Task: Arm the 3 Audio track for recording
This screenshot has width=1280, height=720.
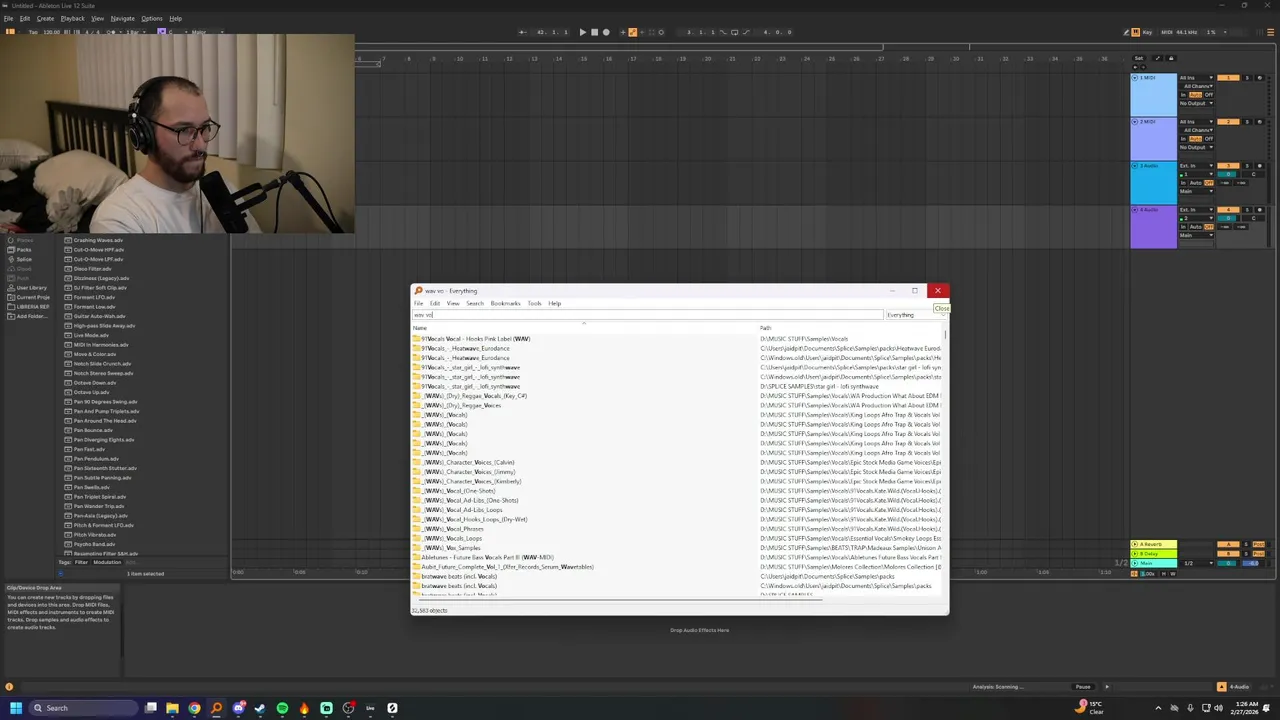Action: [1260, 166]
